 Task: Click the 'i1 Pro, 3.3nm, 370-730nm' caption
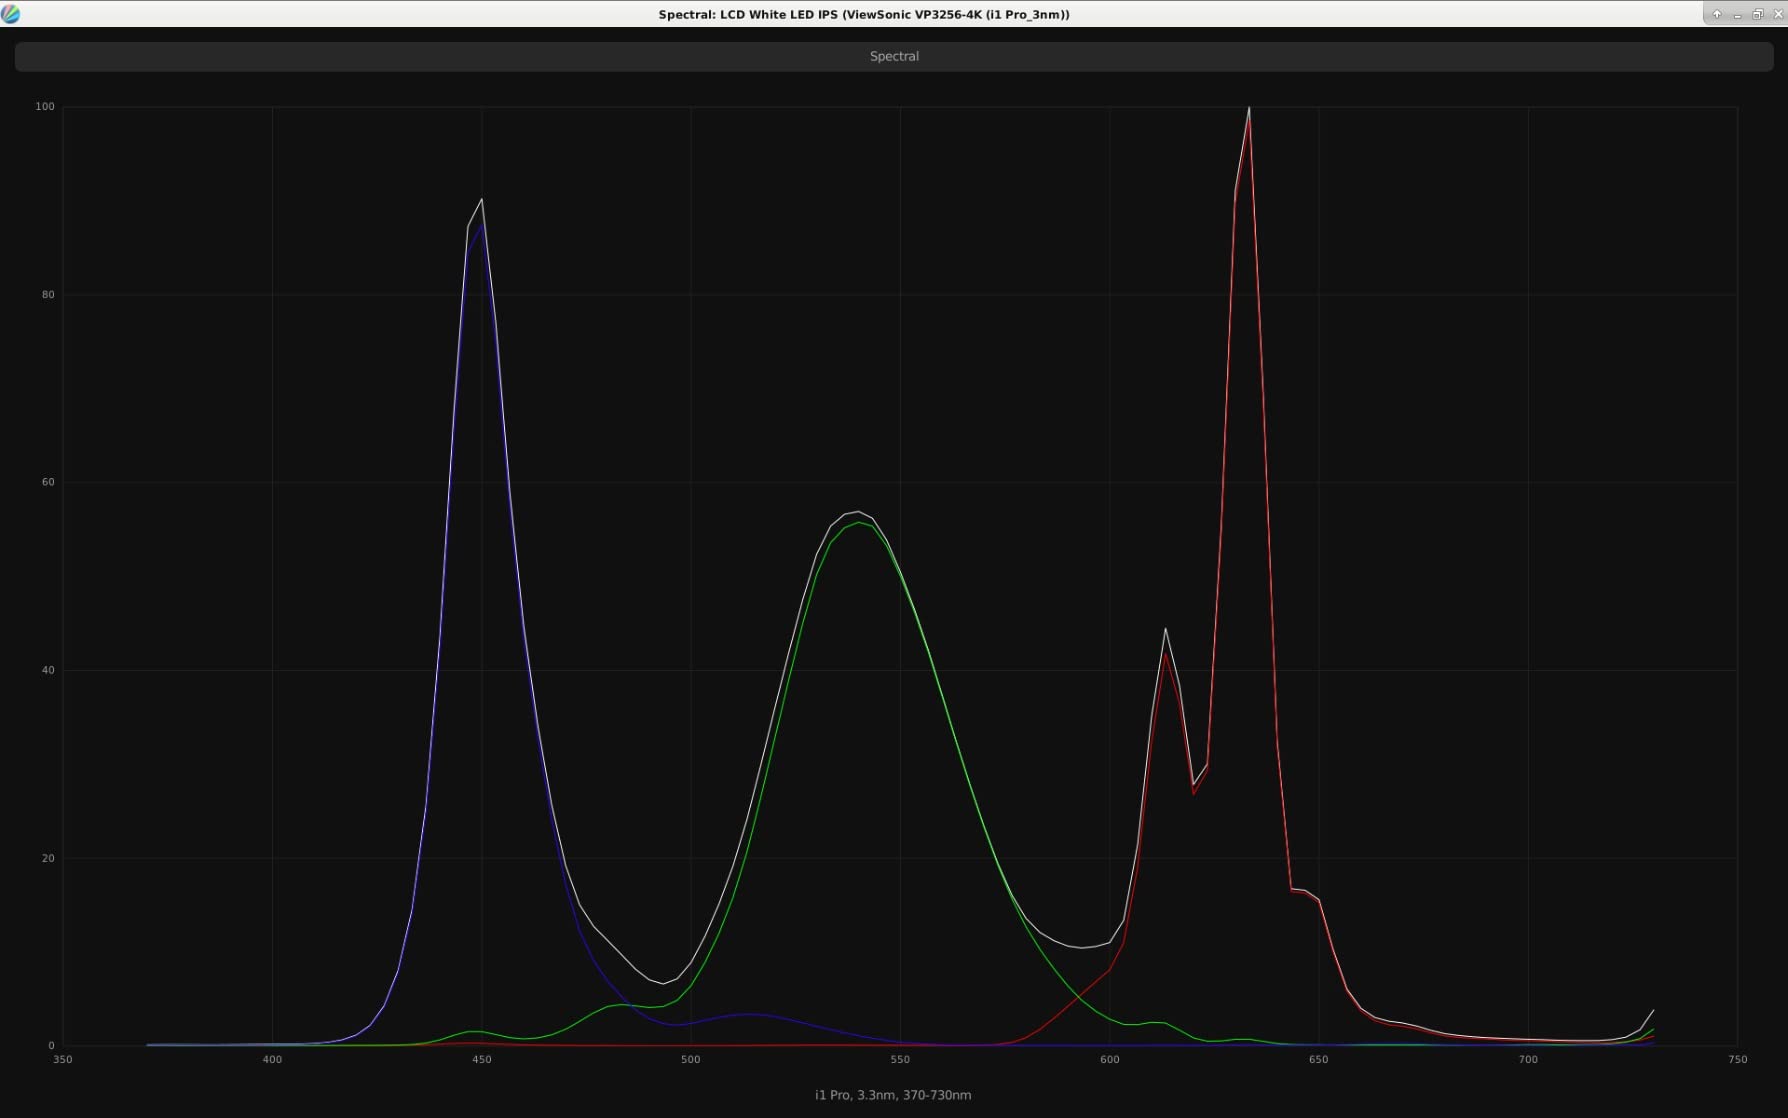coord(893,1095)
